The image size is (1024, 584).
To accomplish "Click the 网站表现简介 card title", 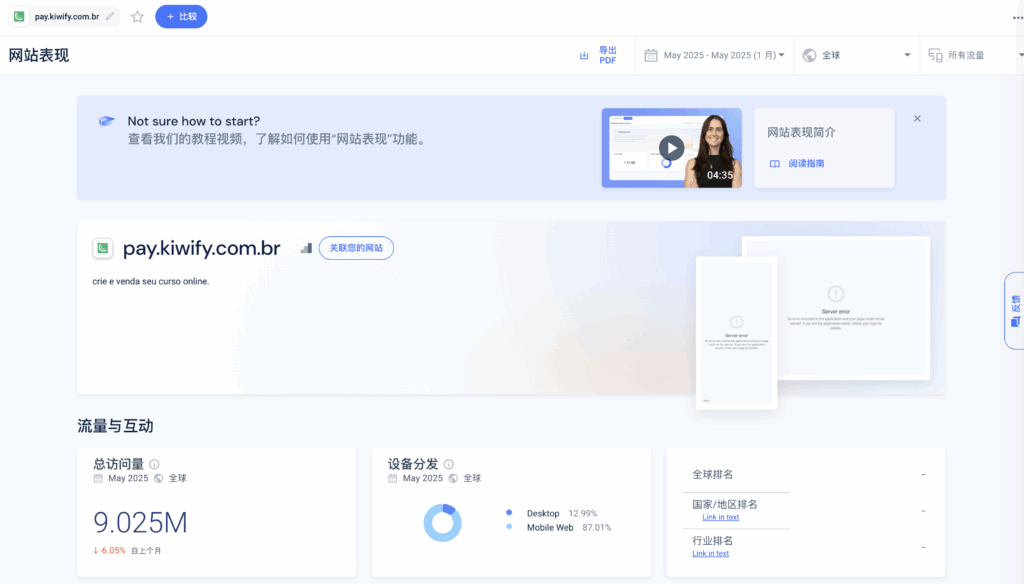I will coord(801,133).
